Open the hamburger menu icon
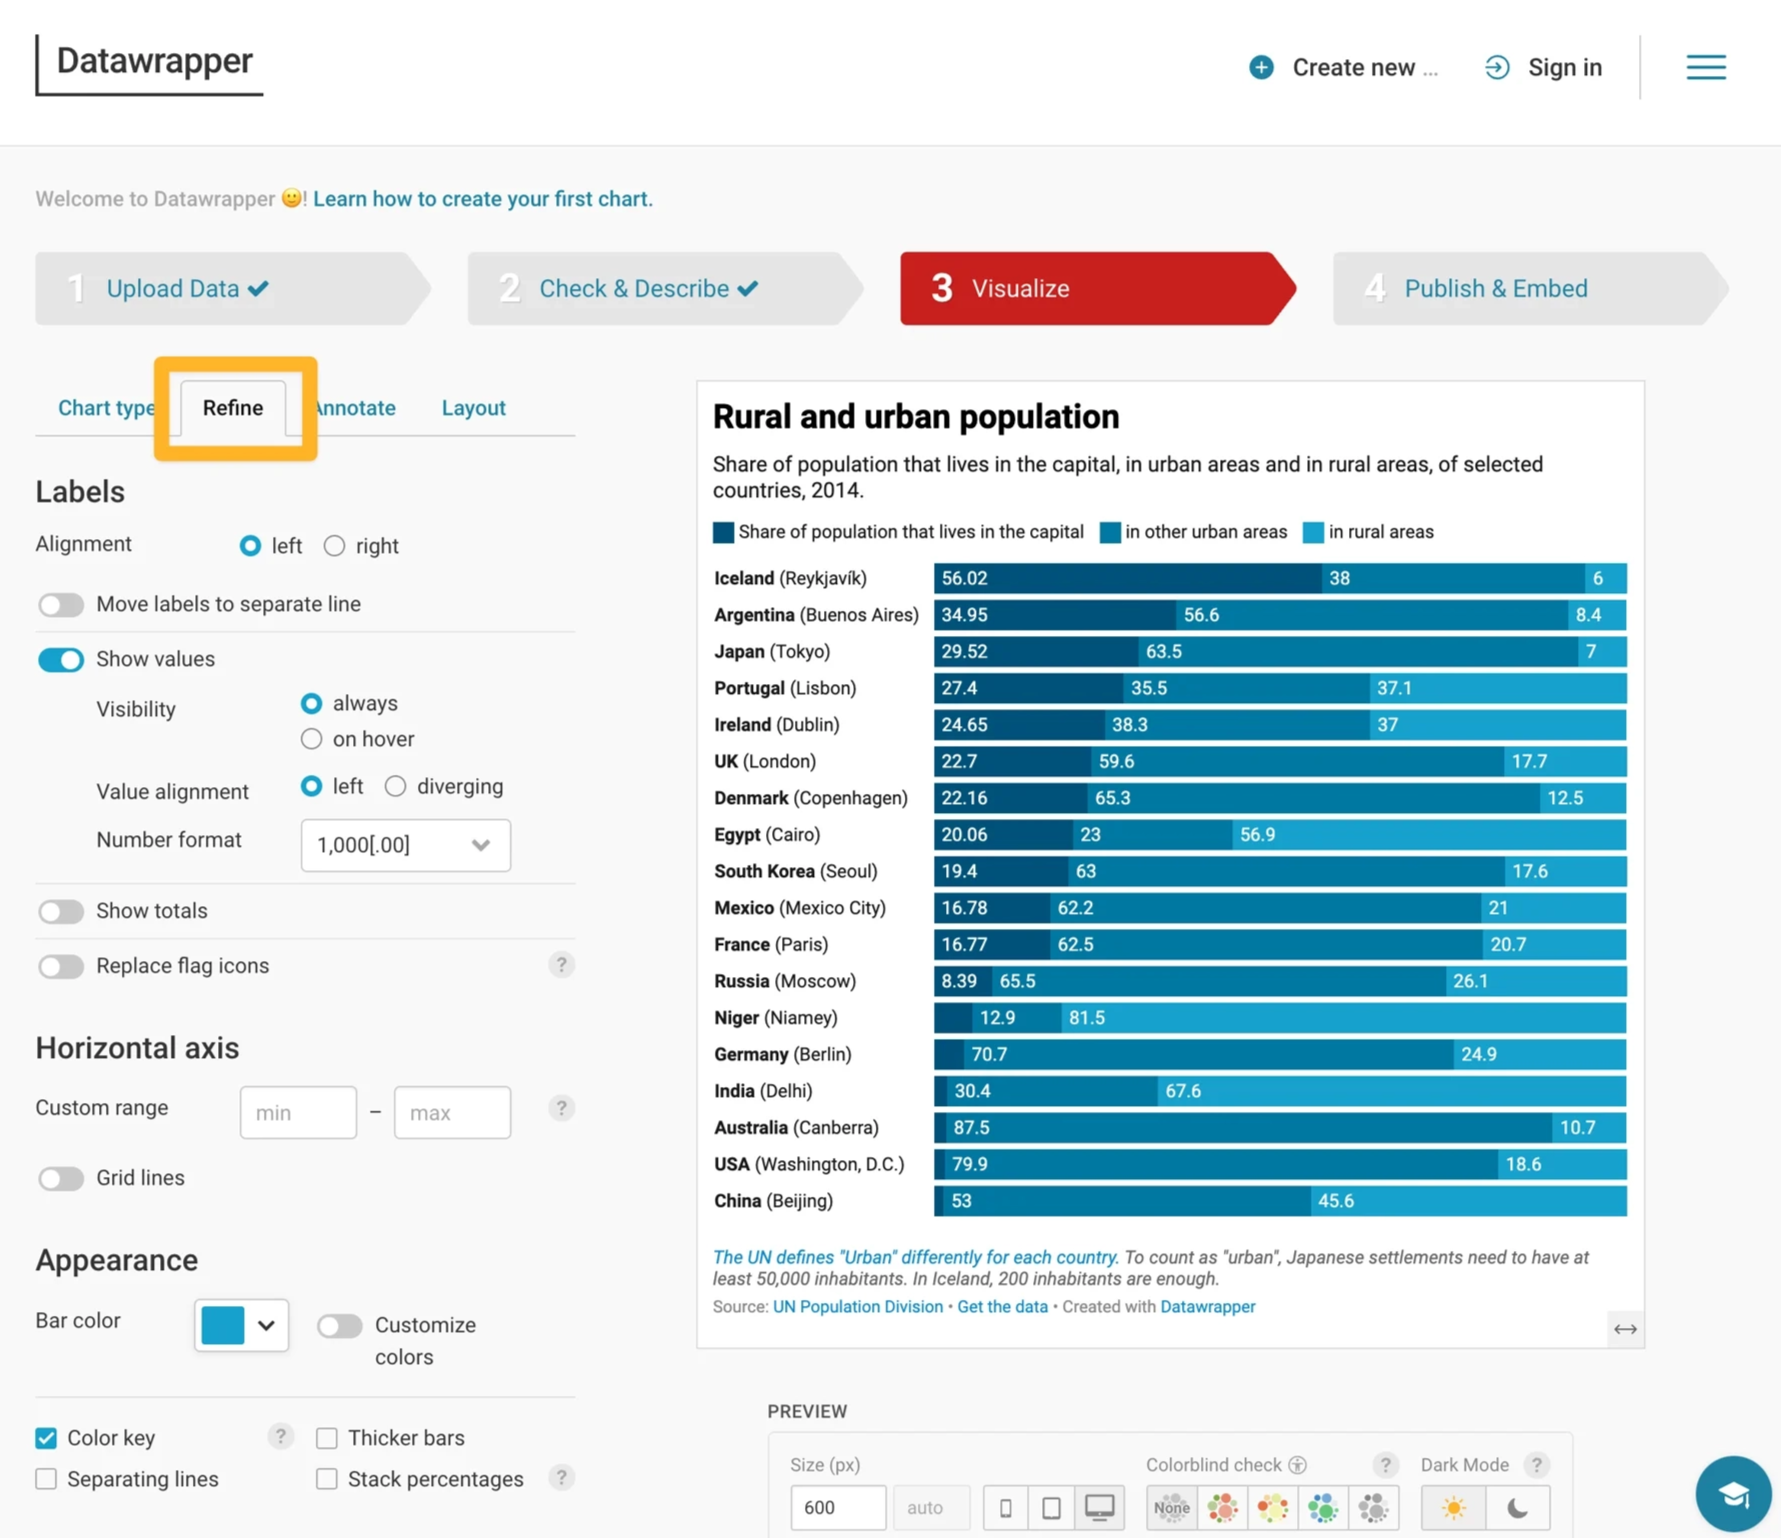Viewport: 1781px width, 1538px height. [x=1706, y=67]
